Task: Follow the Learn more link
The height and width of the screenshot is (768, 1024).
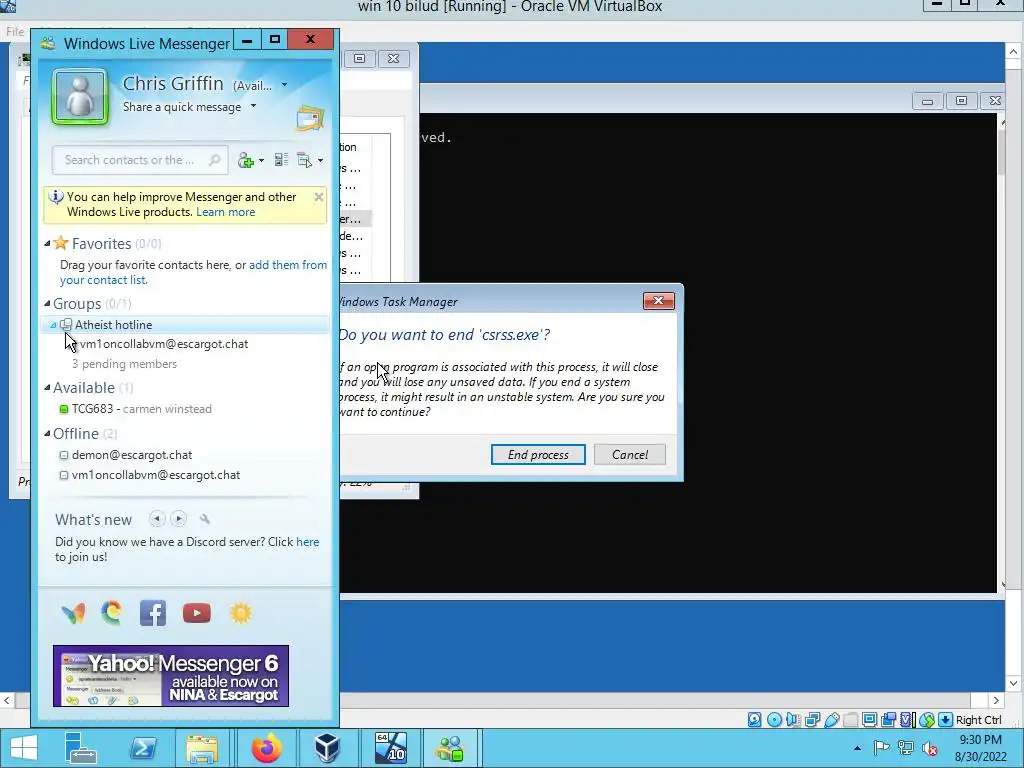Action: [225, 212]
